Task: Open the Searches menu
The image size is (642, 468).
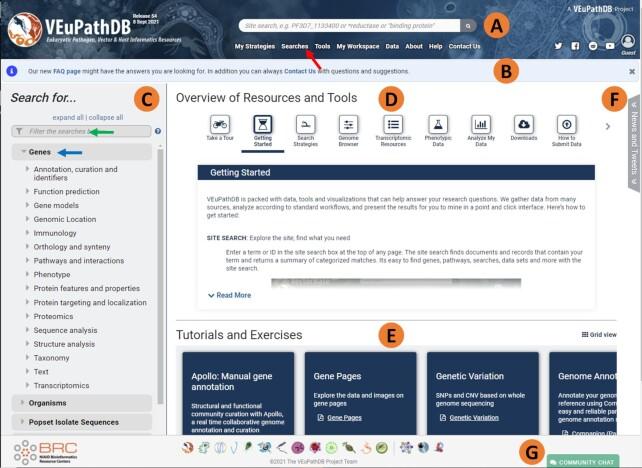Action: pos(295,46)
